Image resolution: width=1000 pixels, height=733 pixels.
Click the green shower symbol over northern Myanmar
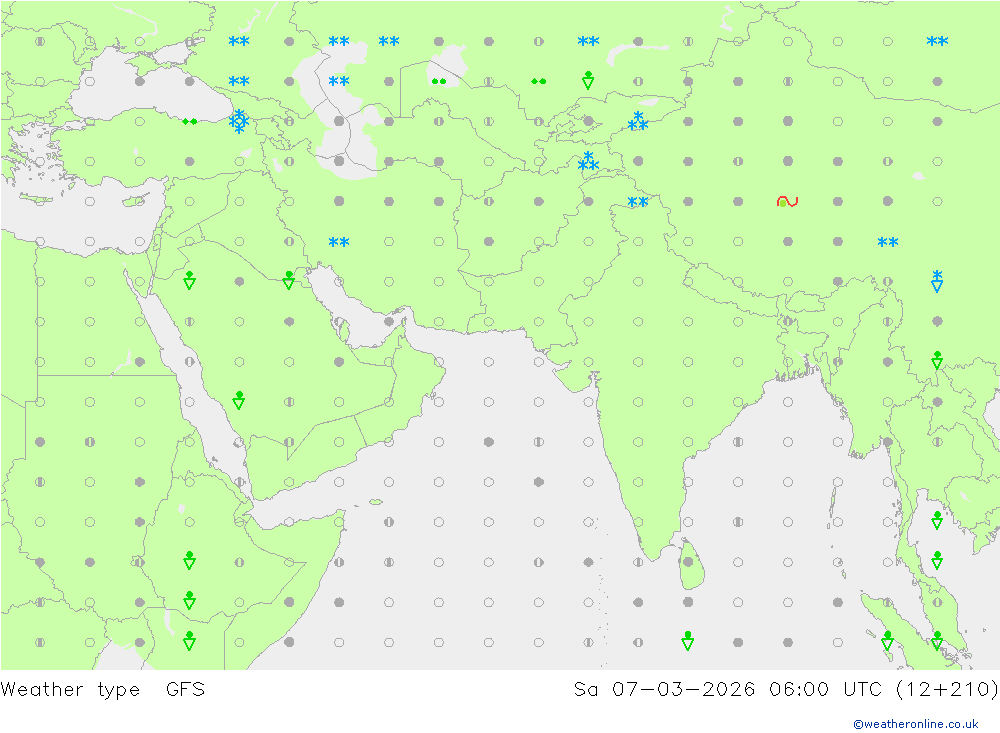pos(937,360)
